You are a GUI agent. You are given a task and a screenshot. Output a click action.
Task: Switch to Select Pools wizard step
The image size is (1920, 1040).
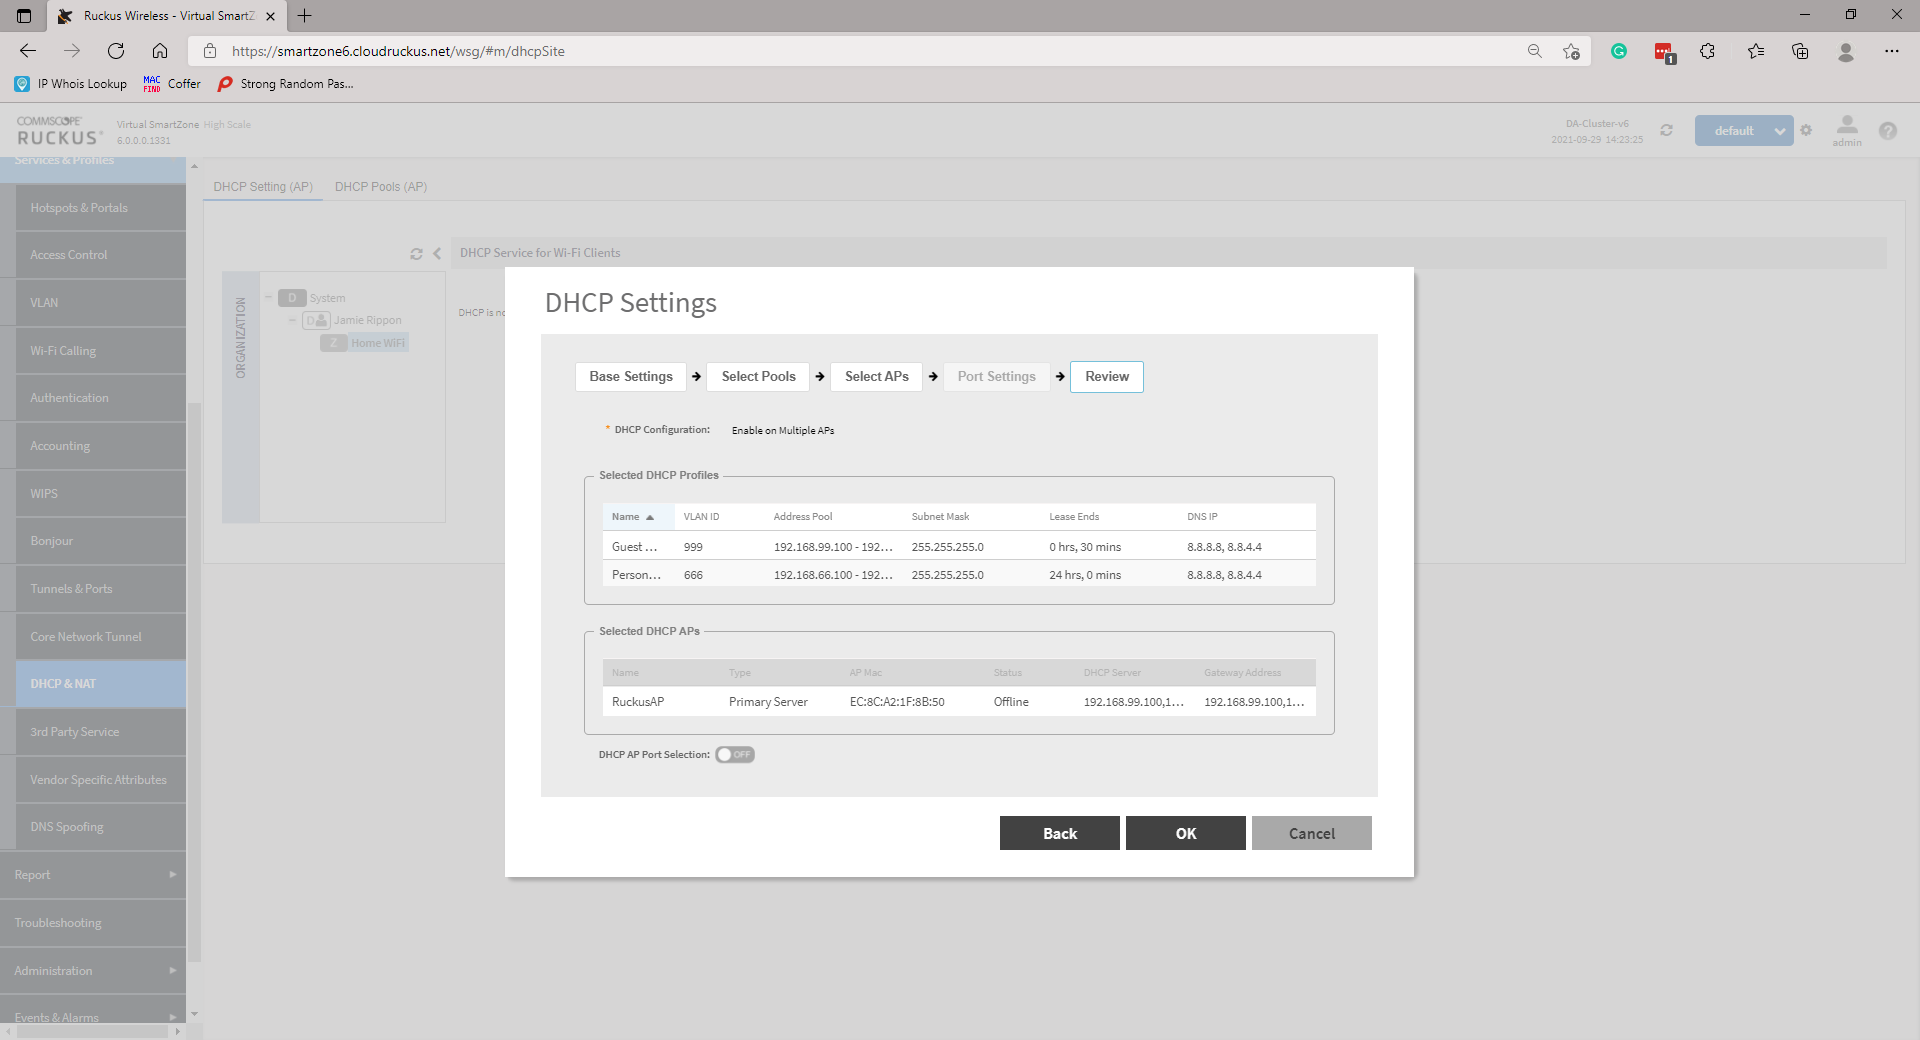pos(758,377)
